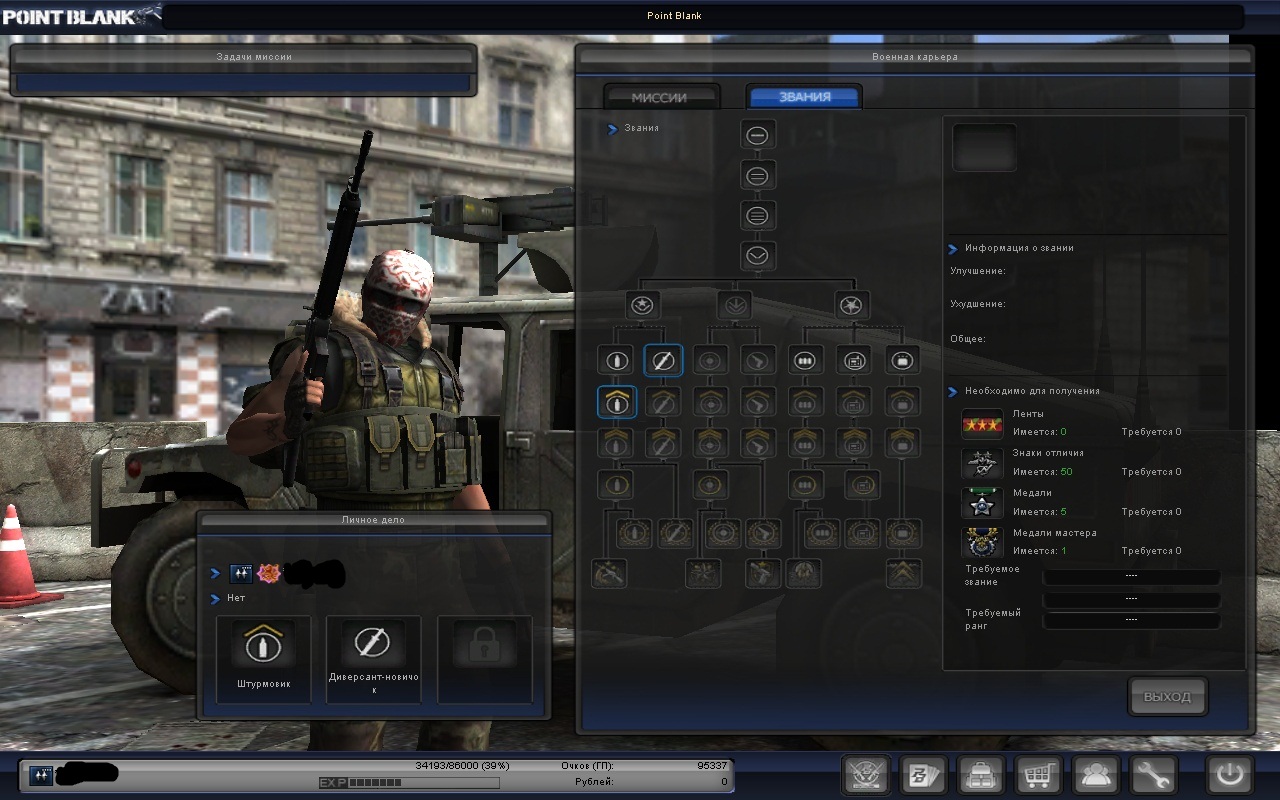Click the Военная карьера window title
Viewport: 1280px width, 800px height.
point(914,57)
